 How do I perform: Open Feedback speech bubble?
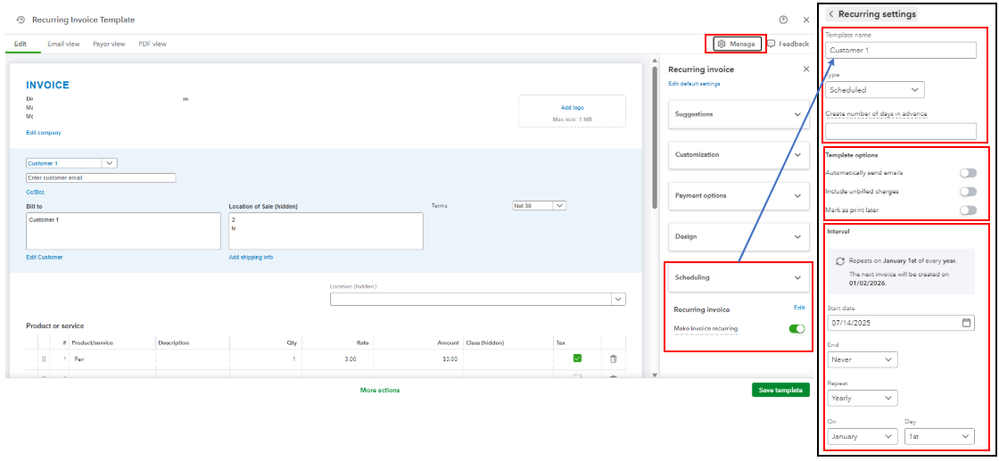787,44
